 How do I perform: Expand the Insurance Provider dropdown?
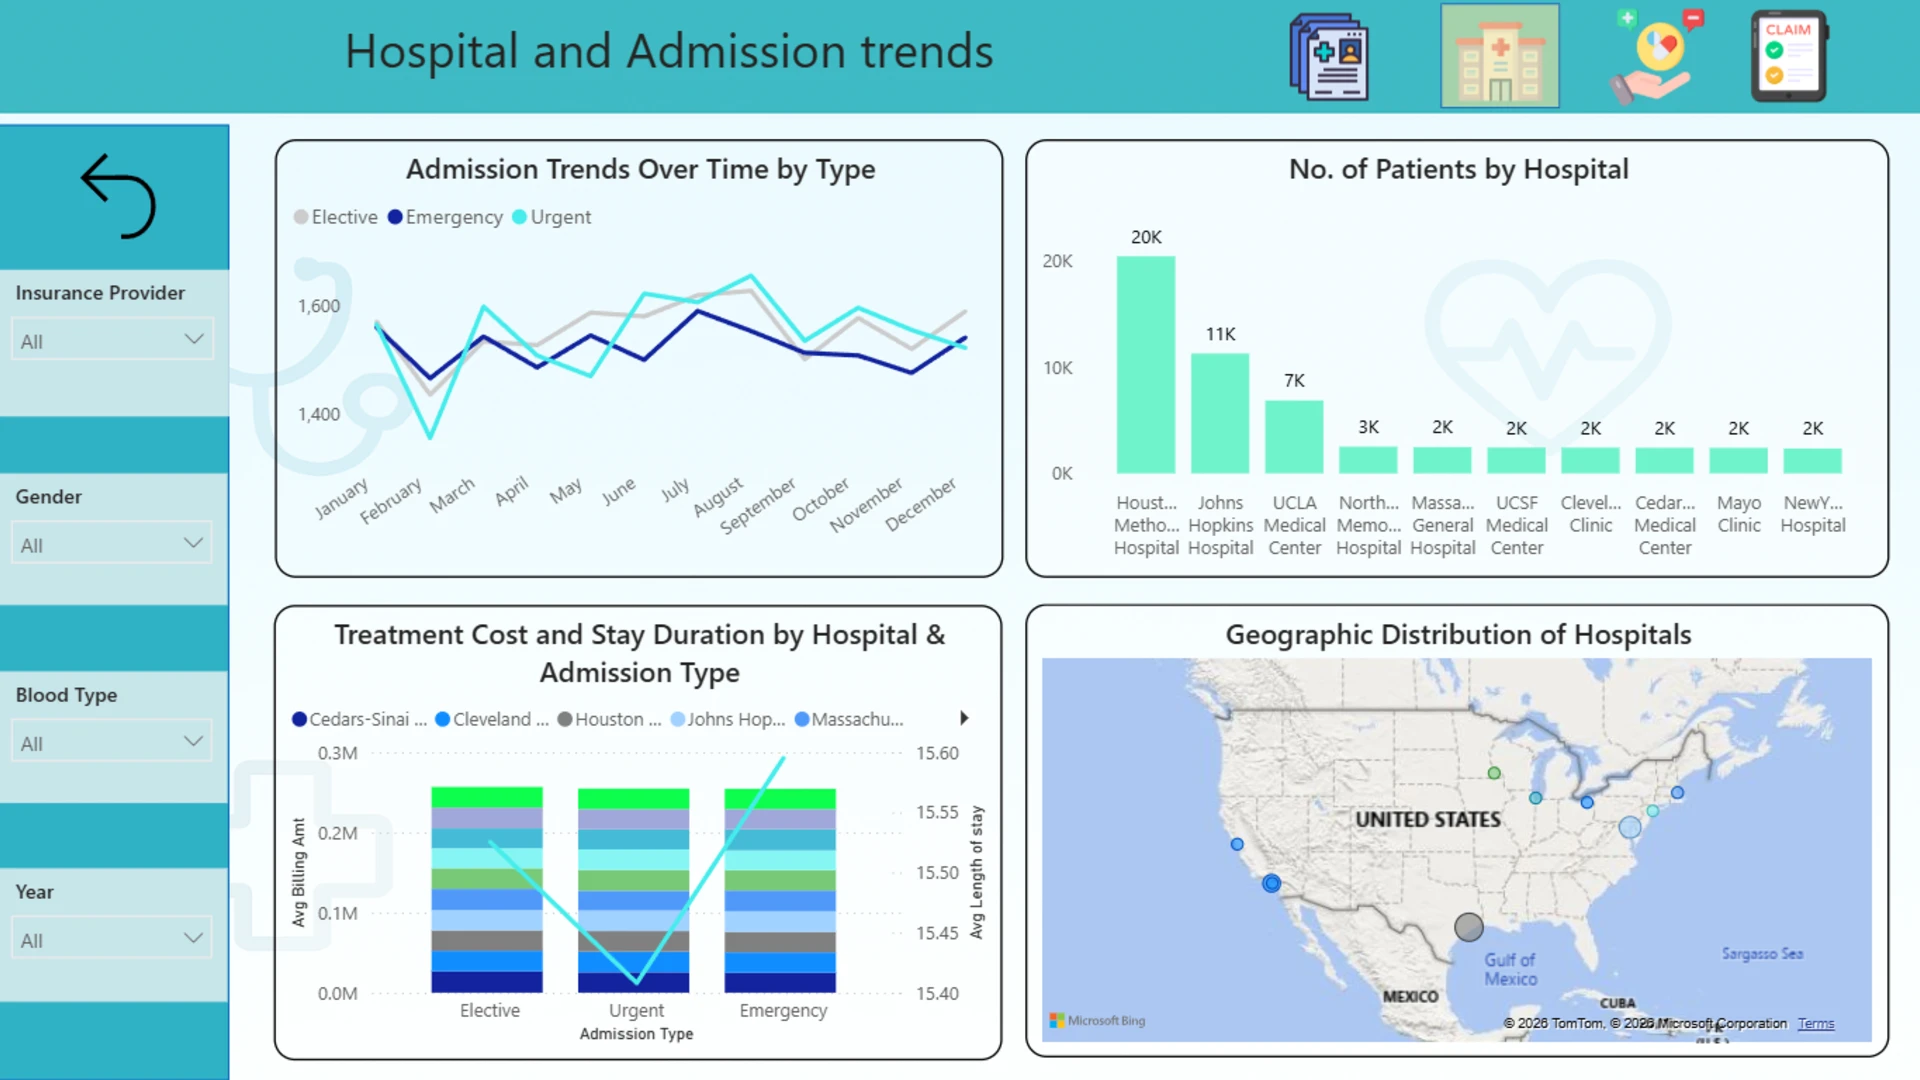point(112,340)
